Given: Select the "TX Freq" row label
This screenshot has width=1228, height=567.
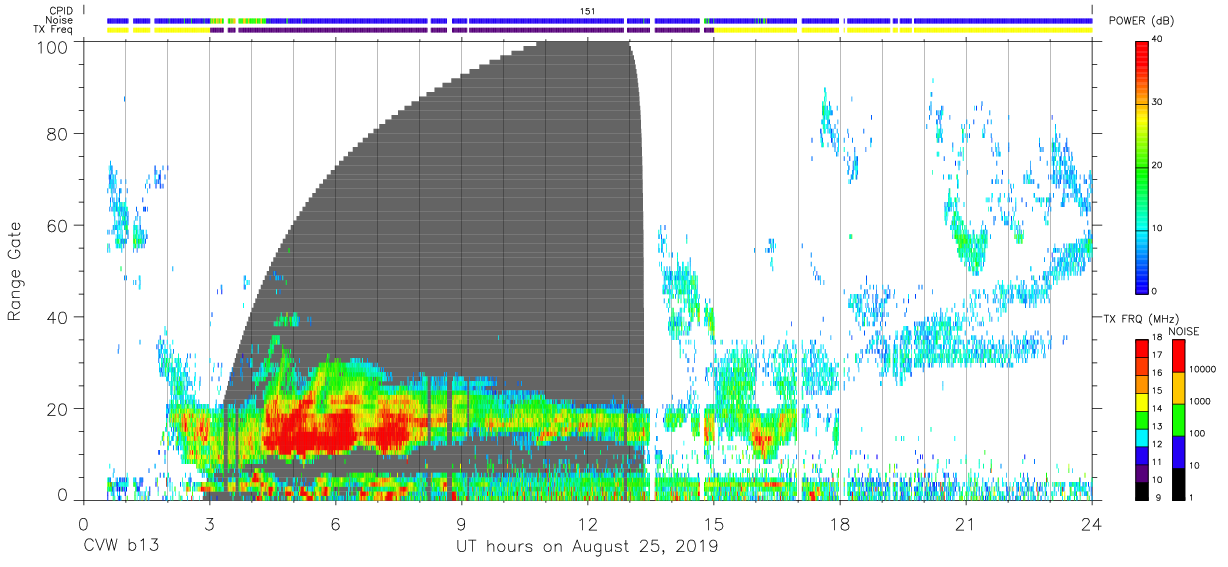Looking at the screenshot, I should click(x=53, y=30).
